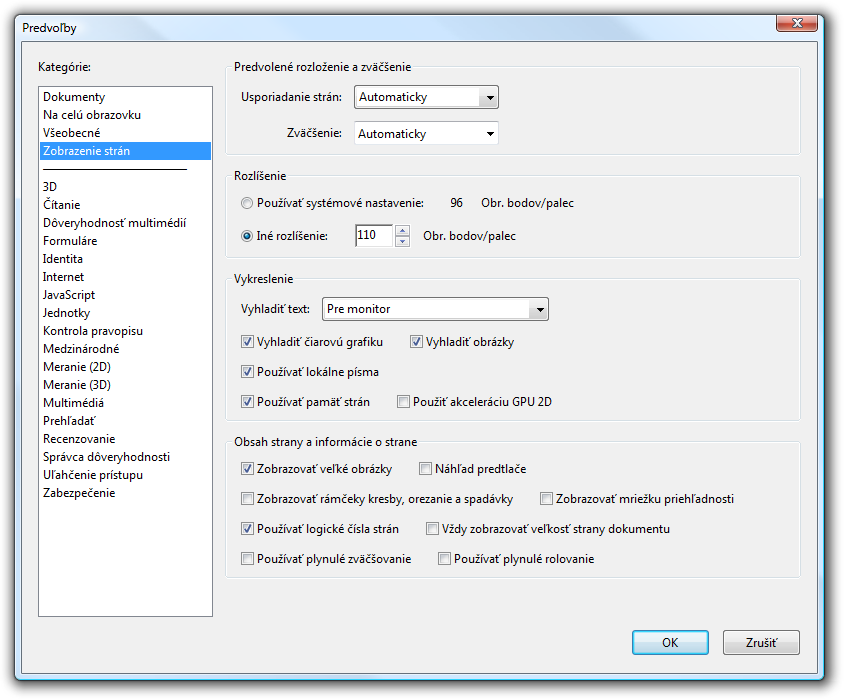Choose Zabezpečenie from categories list

pyautogui.click(x=79, y=493)
